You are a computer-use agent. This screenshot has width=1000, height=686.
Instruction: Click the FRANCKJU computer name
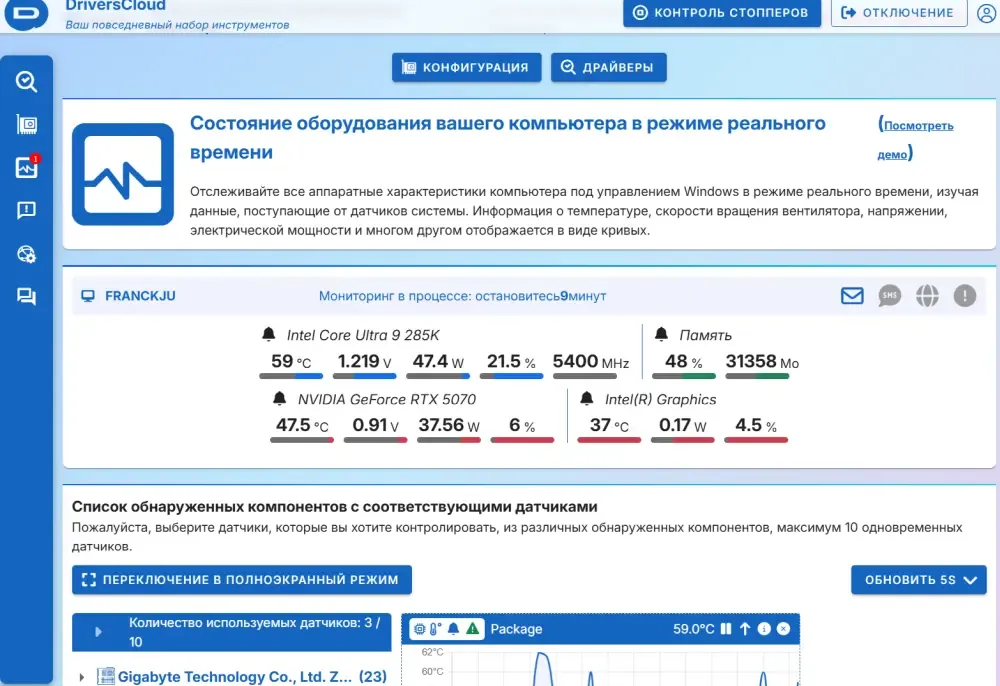(x=140, y=296)
